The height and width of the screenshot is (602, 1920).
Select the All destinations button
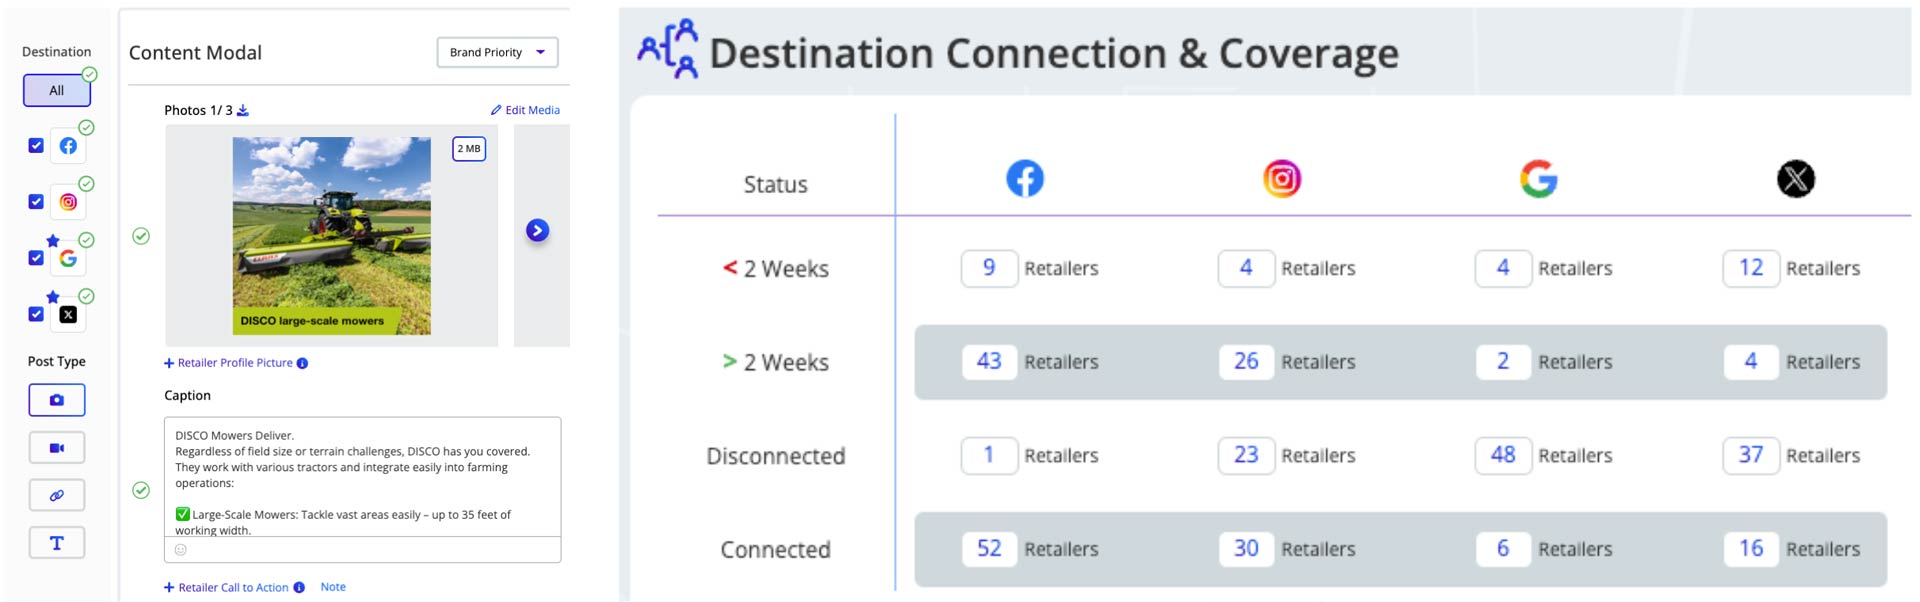tap(57, 90)
